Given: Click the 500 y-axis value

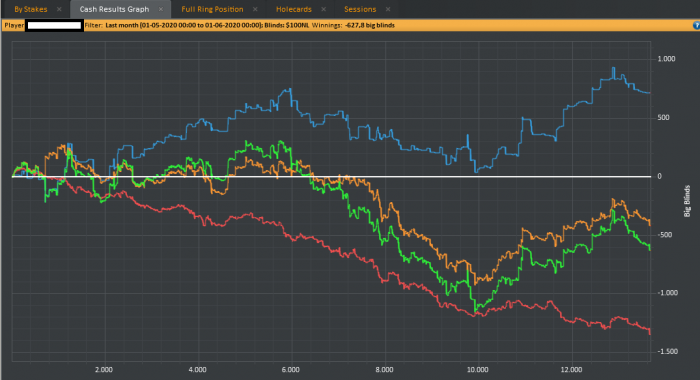Looking at the screenshot, I should point(663,117).
